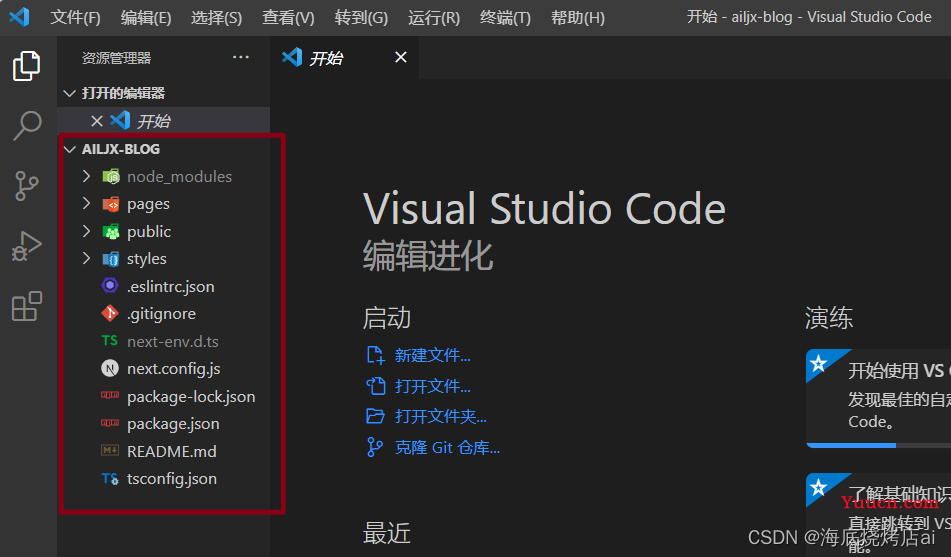
Task: Open the 终端(T) menu
Action: coord(505,18)
